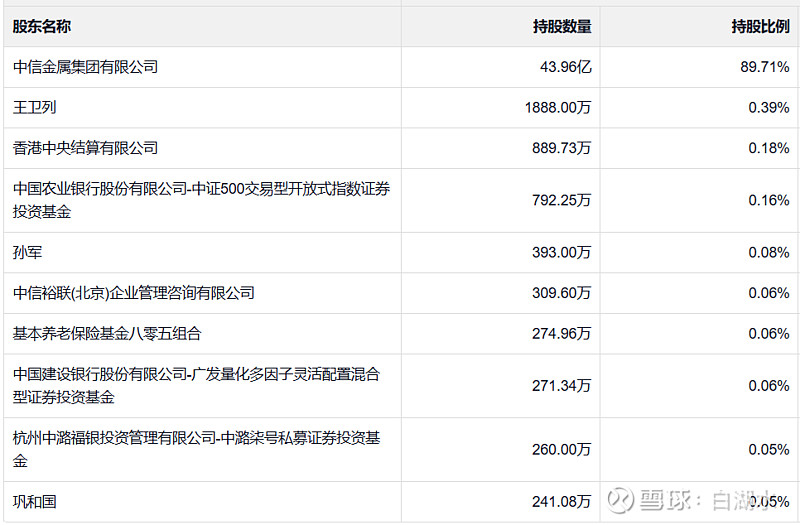Click the 0.08% percentage cell
Image resolution: width=800 pixels, height=525 pixels.
[x=769, y=252]
